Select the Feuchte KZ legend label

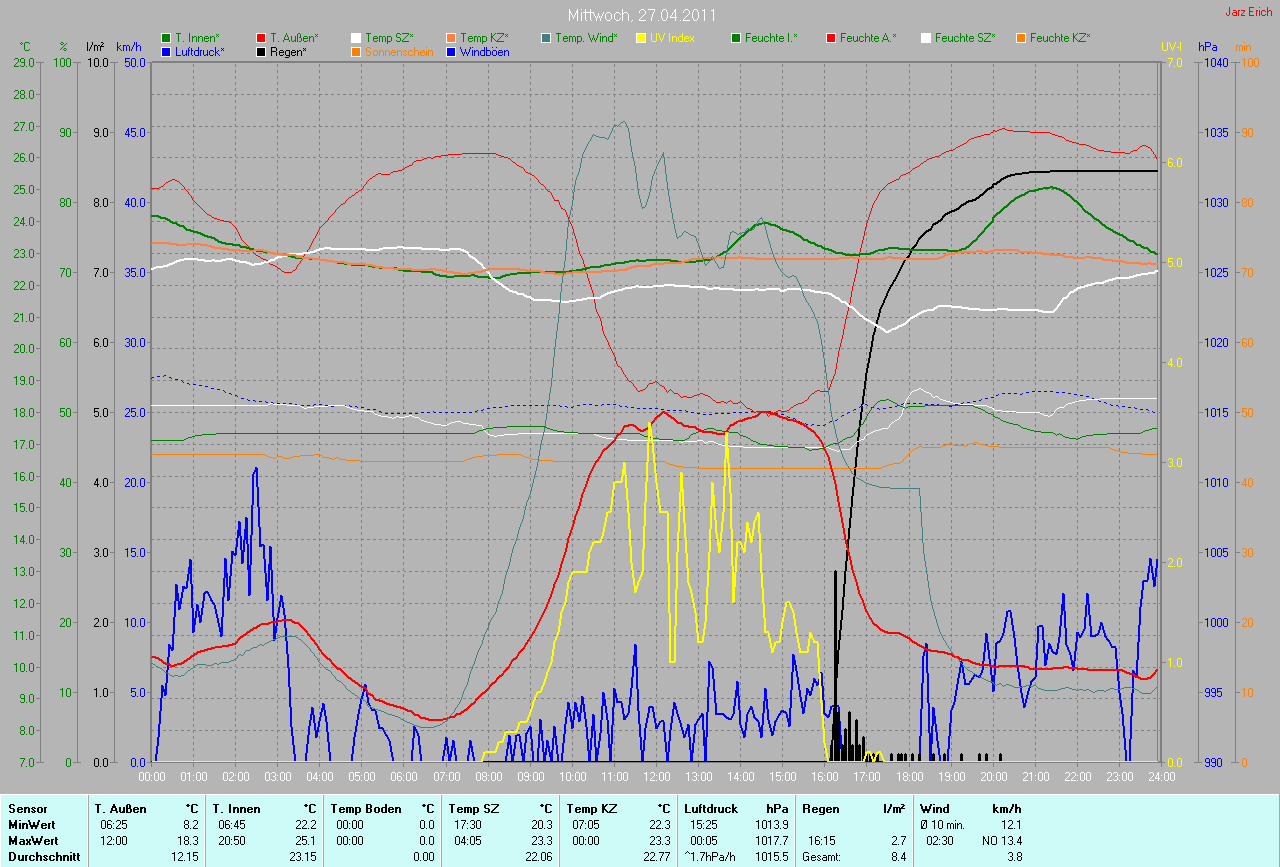(x=1060, y=38)
